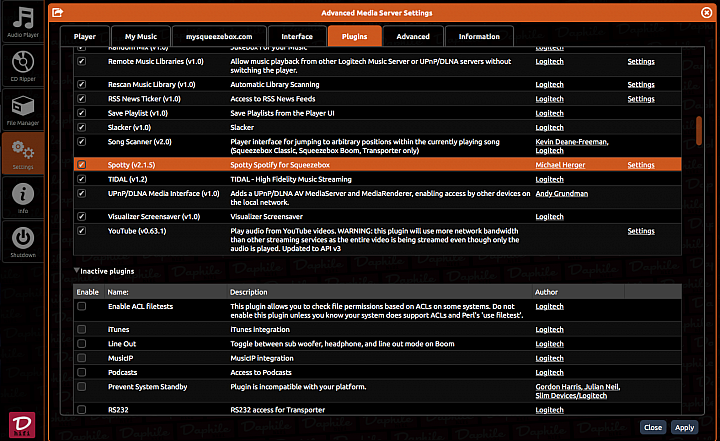This screenshot has width=720, height=441.
Task: Click the Author column header
Action: coord(546,292)
